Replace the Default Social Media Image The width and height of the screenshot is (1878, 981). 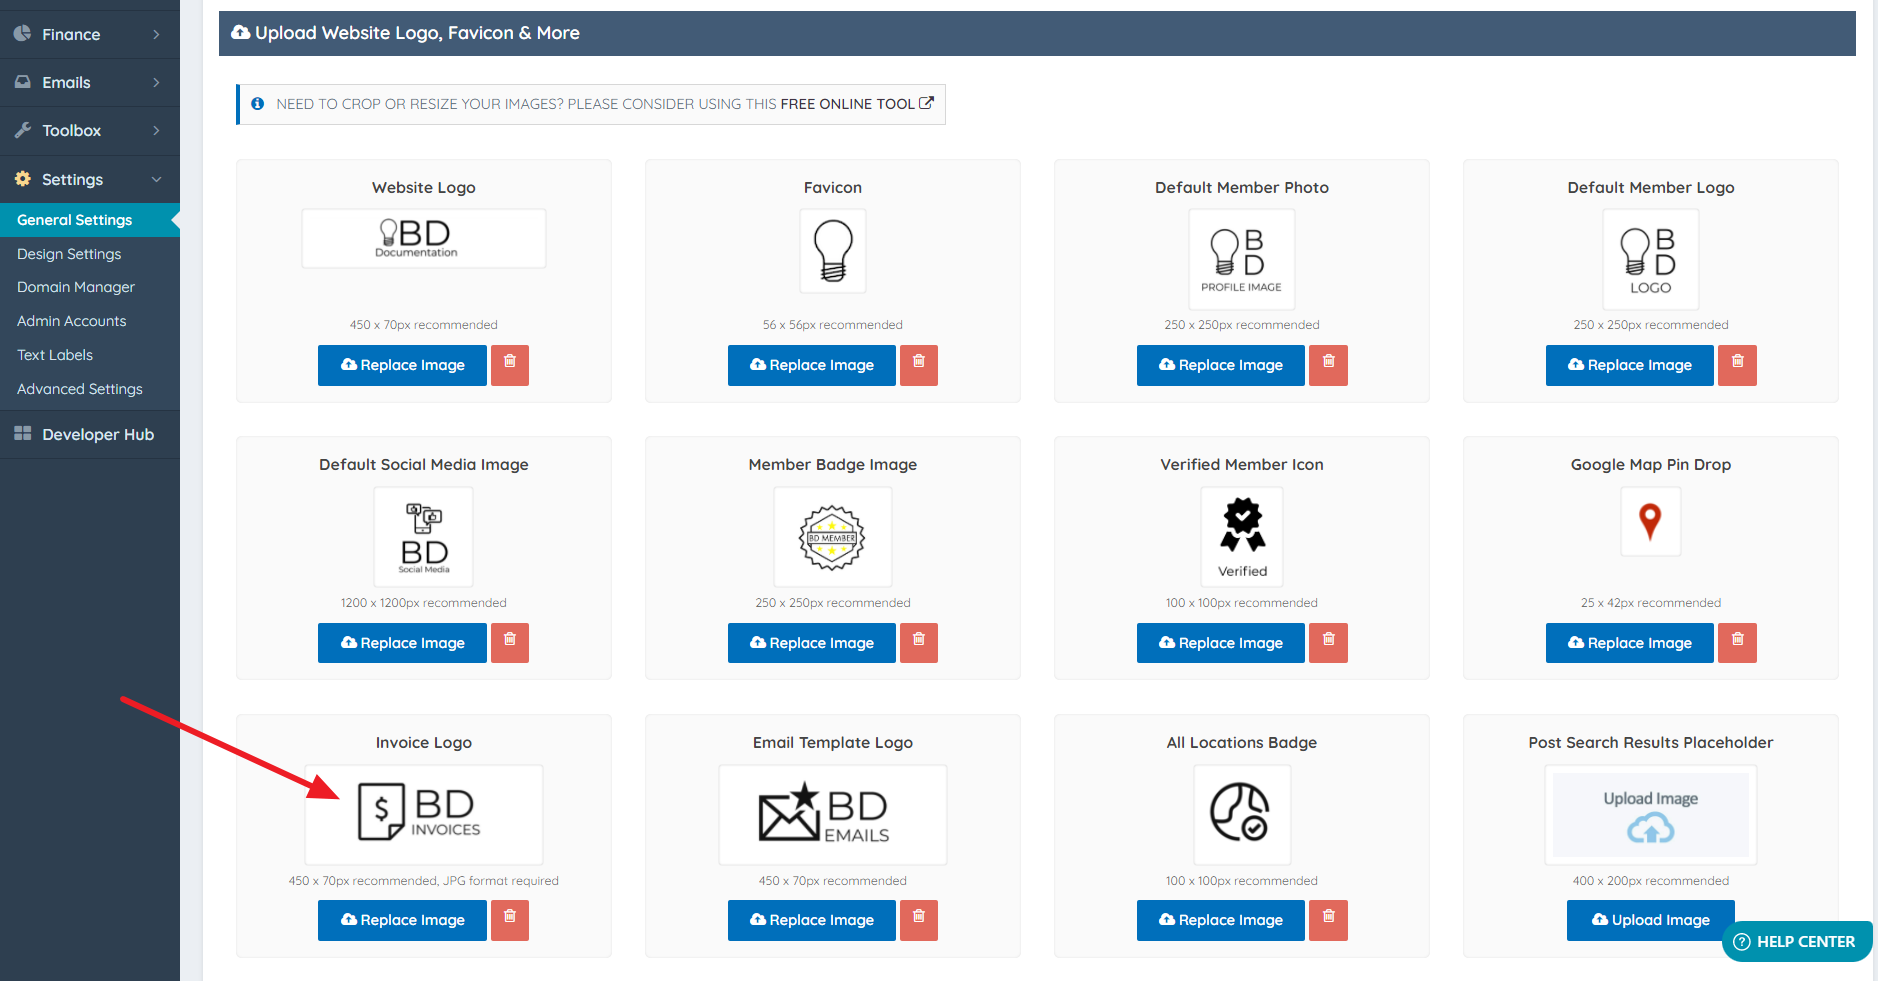(402, 643)
